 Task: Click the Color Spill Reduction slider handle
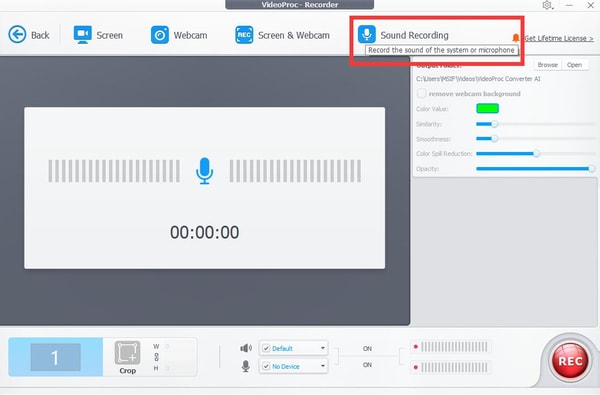pos(536,153)
